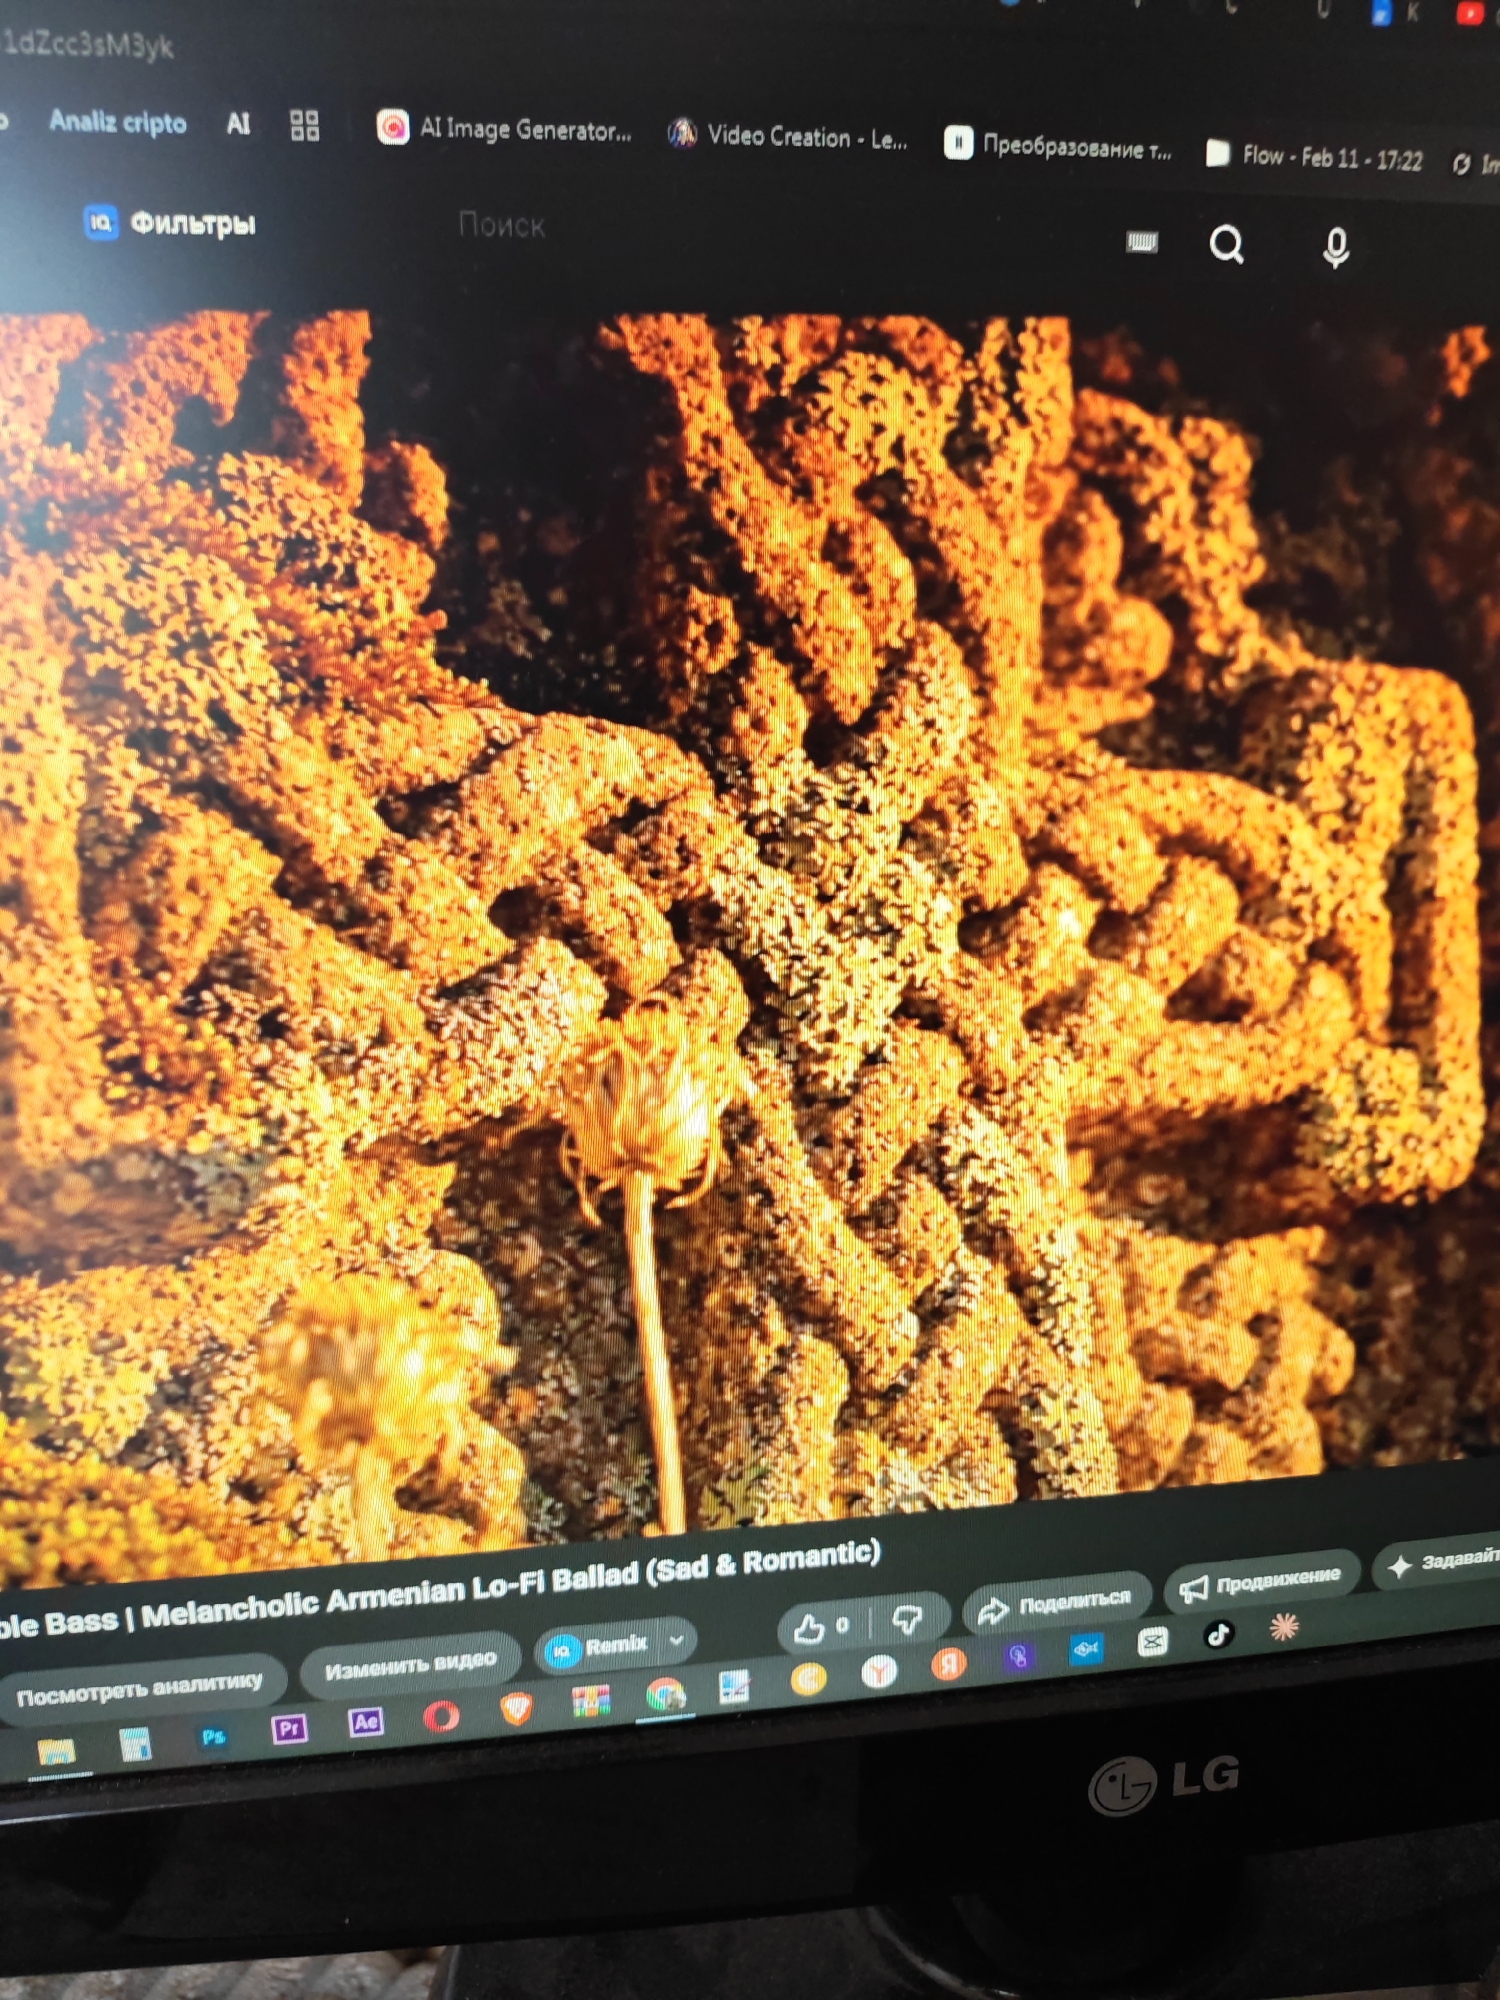Open the purple square taskbar app
The height and width of the screenshot is (2000, 1500).
coord(1018,1657)
